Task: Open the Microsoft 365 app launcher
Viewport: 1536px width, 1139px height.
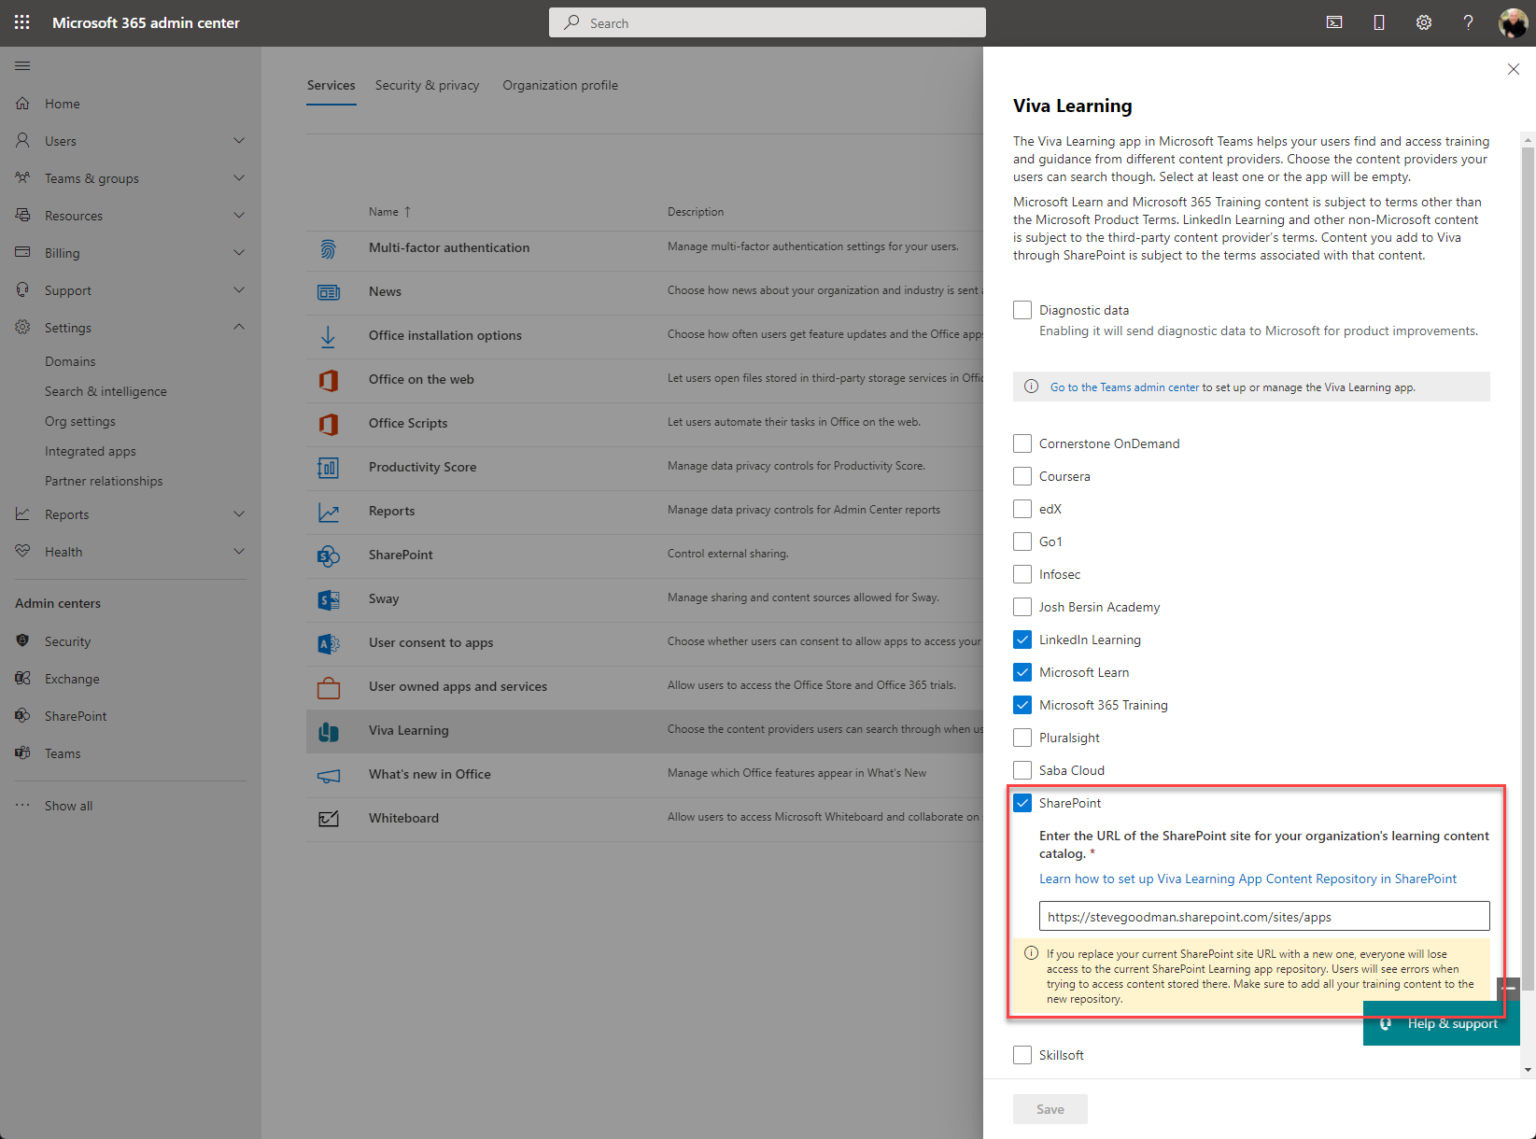Action: [x=21, y=22]
